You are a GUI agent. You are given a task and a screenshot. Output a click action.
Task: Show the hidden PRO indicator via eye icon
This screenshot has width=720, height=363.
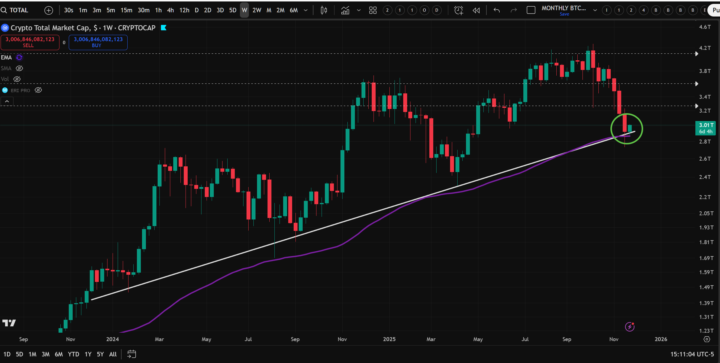[39, 90]
